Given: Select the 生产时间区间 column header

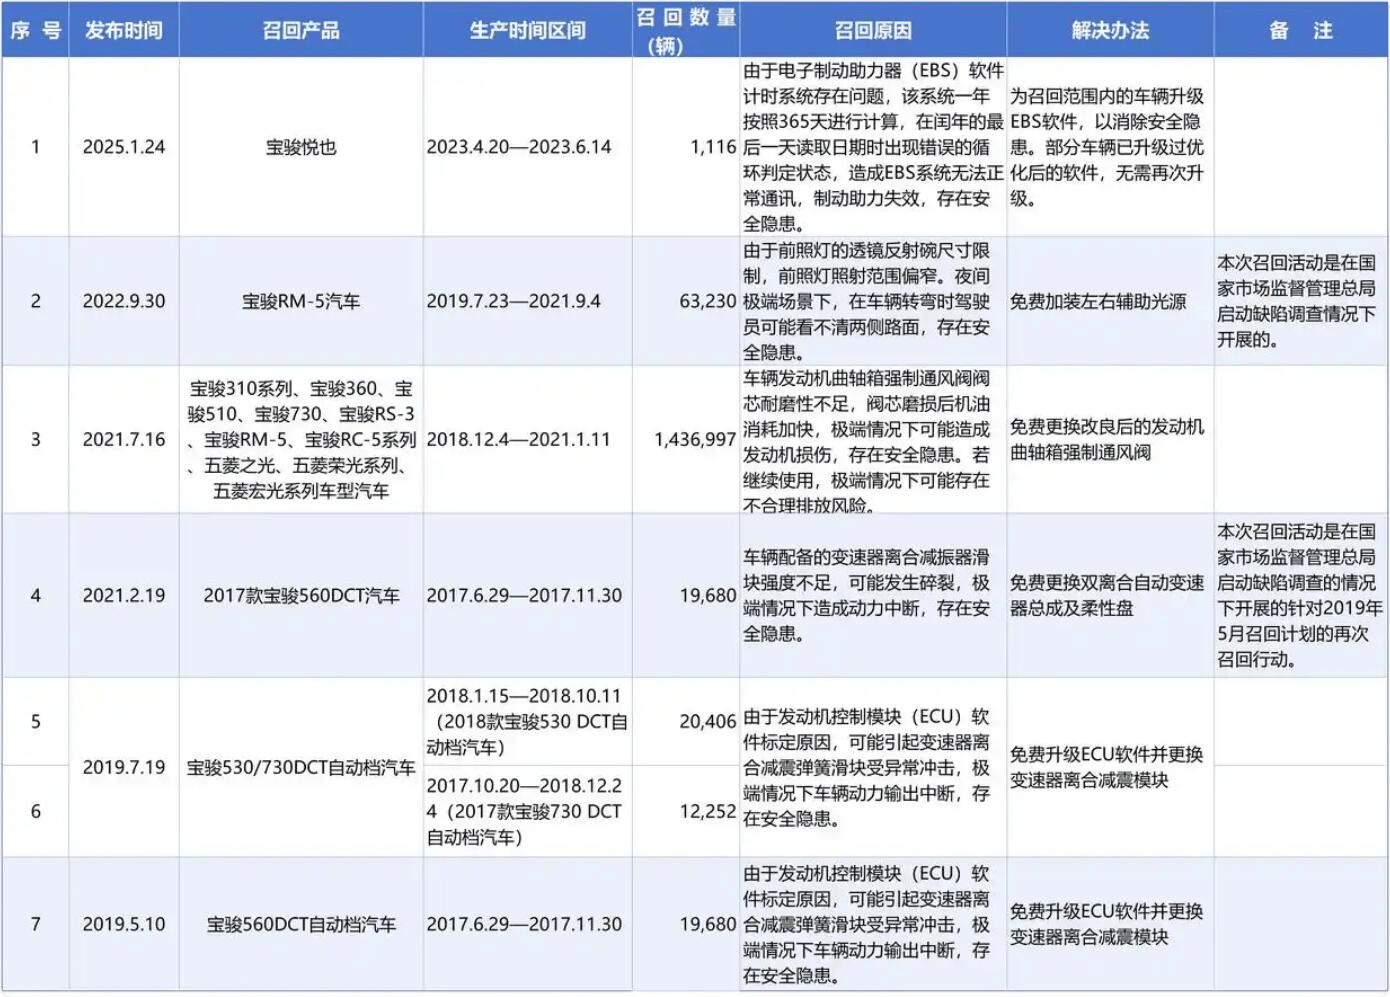Looking at the screenshot, I should [x=528, y=30].
